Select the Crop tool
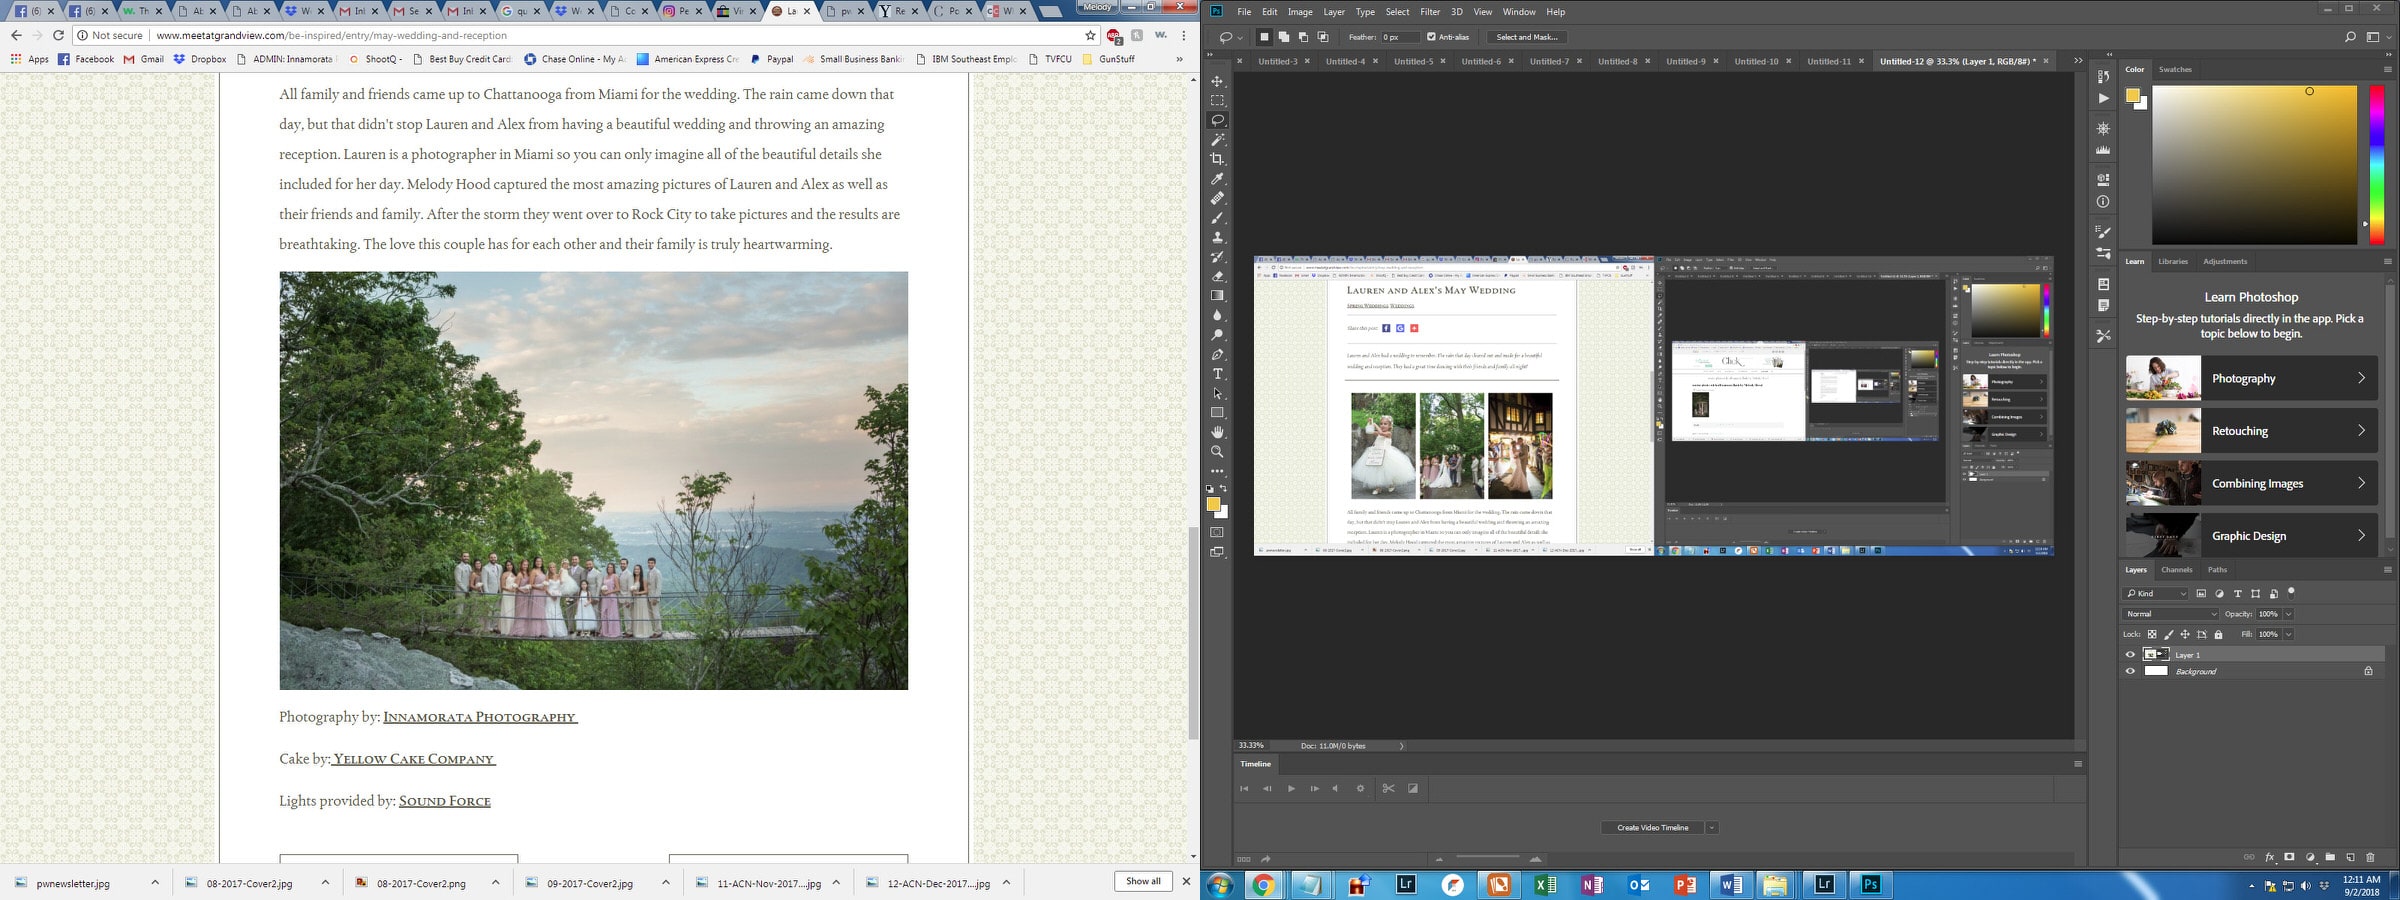 tap(1217, 159)
